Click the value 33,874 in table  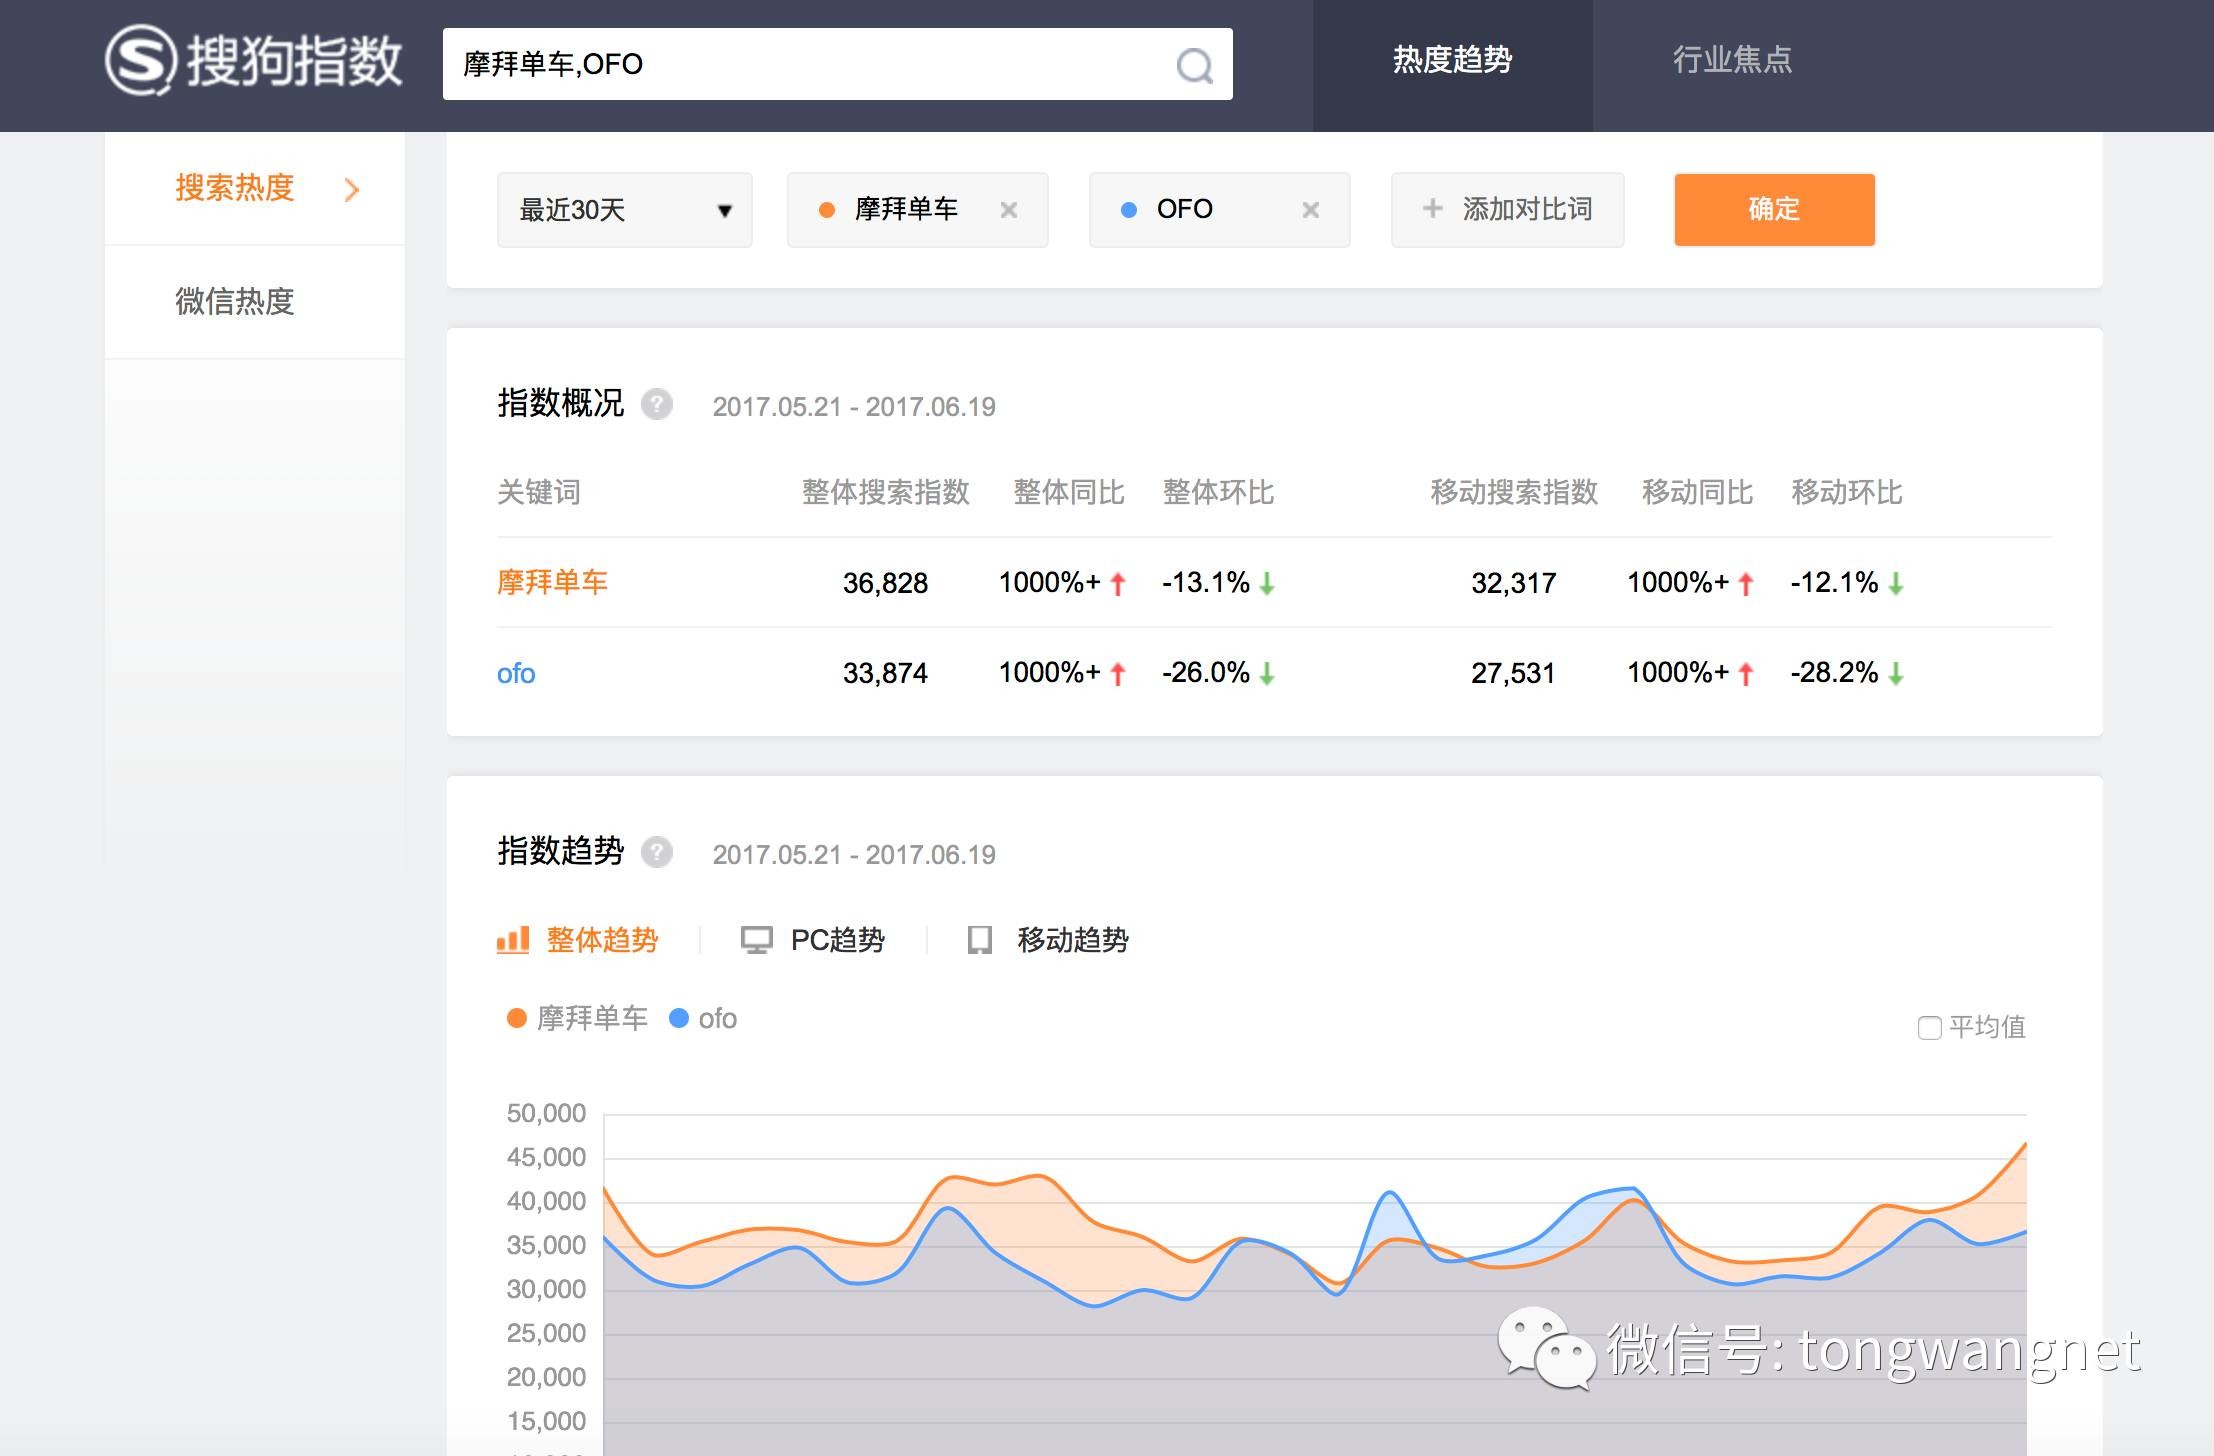(x=885, y=673)
